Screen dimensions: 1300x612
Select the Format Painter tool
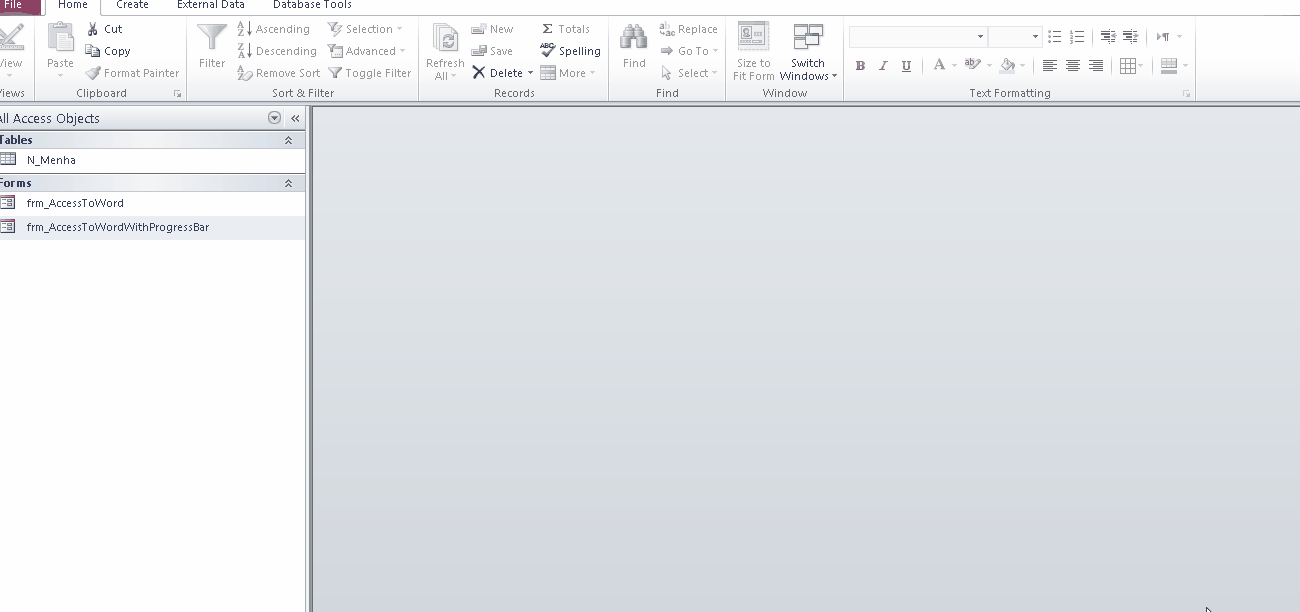(x=133, y=73)
